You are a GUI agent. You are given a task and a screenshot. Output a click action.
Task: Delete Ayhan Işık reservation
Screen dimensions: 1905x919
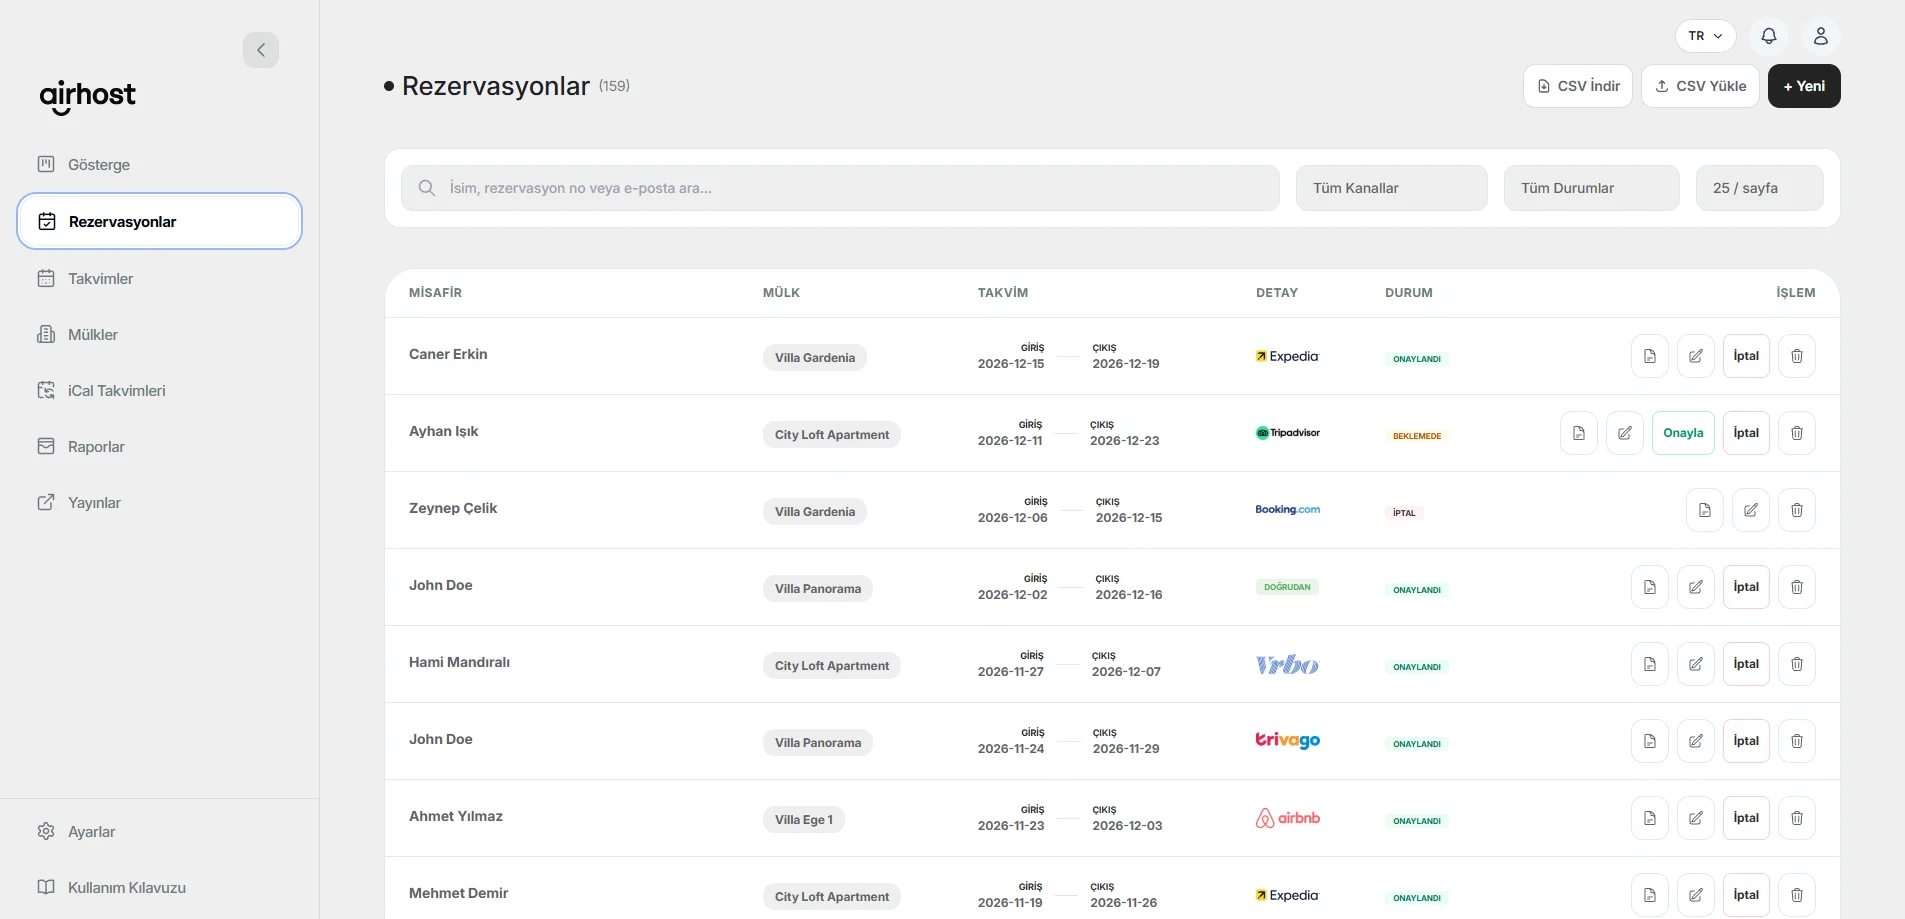point(1797,433)
